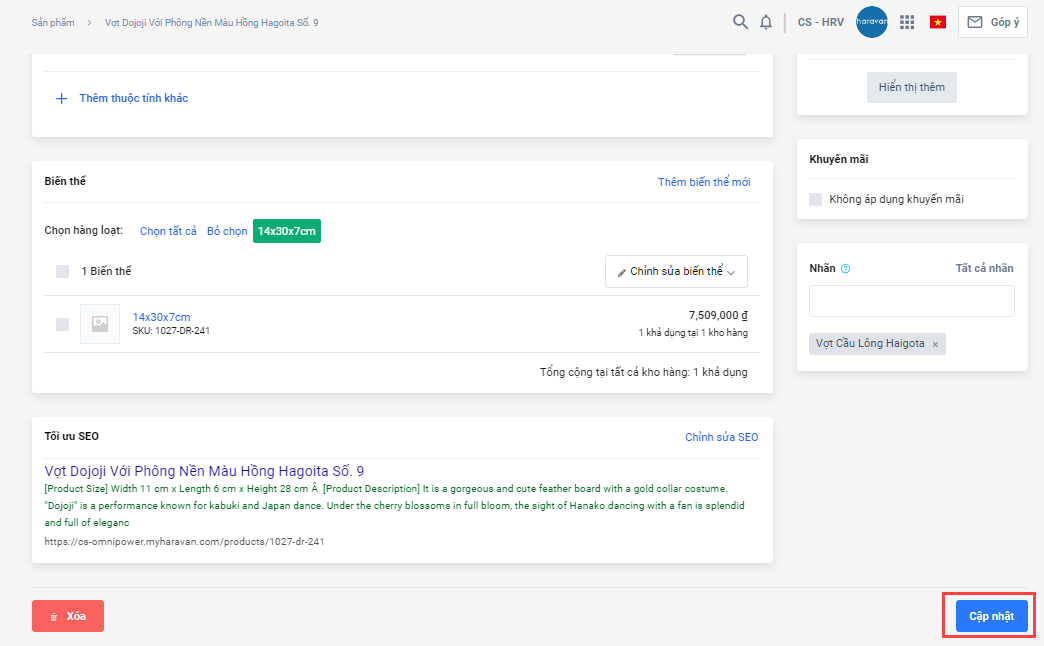Open the search magnifier icon
1044x646 pixels.
740,22
